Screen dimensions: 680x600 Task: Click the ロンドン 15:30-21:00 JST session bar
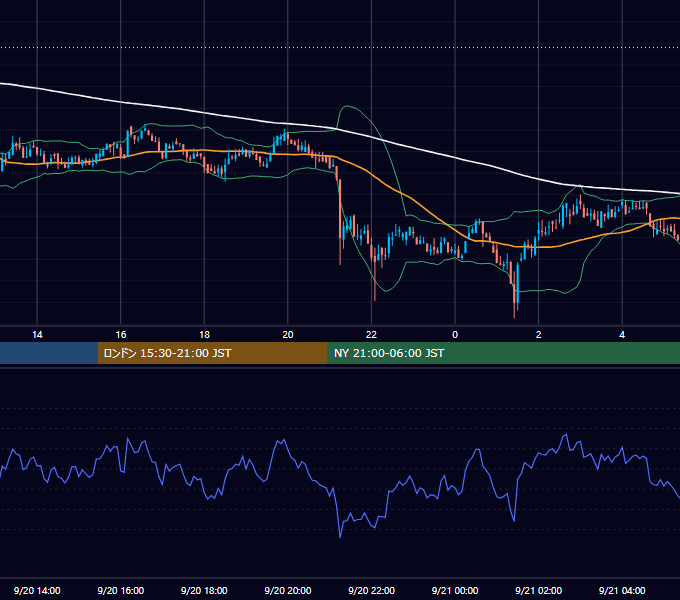(213, 353)
